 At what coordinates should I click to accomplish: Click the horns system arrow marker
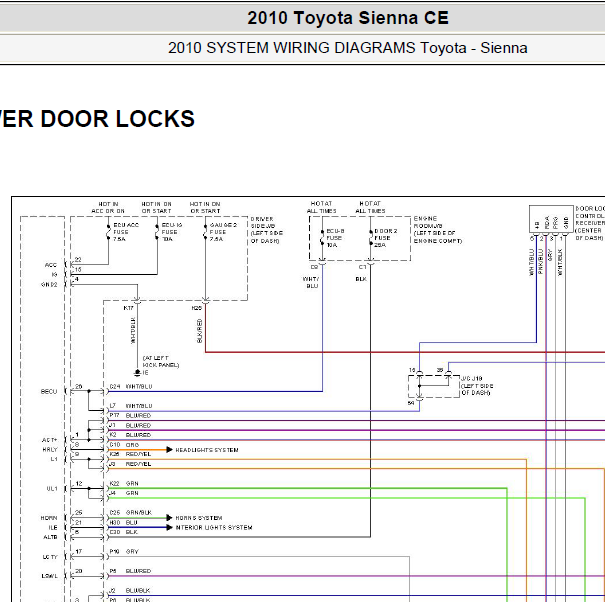pyautogui.click(x=169, y=517)
